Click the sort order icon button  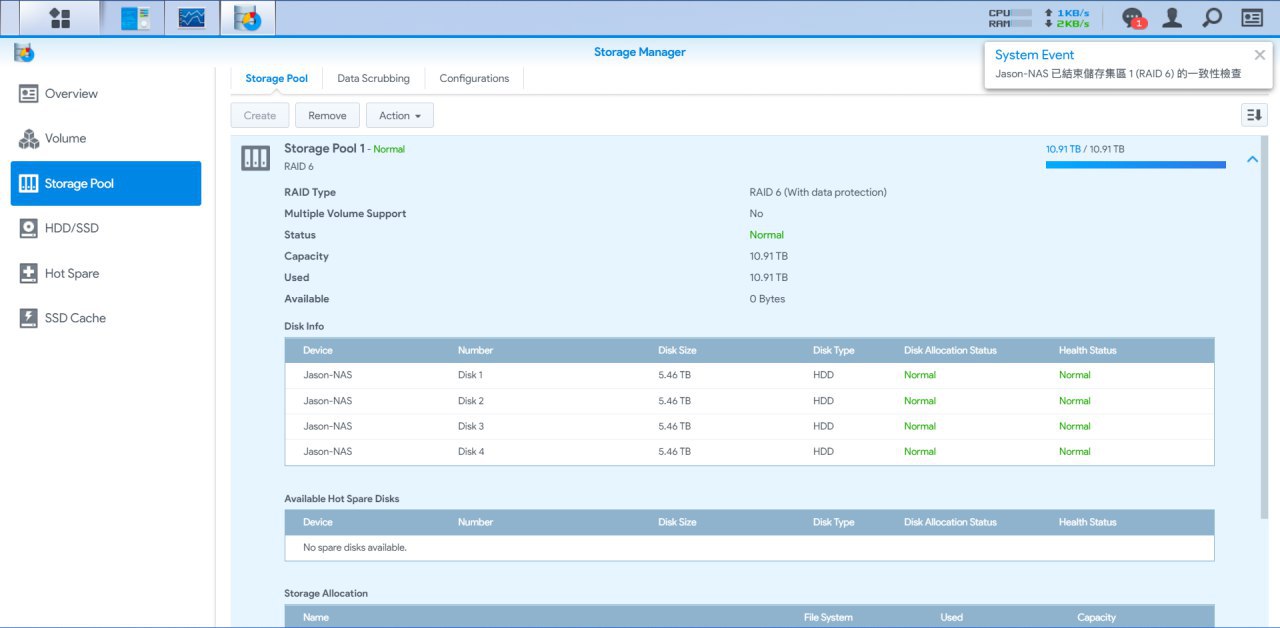(1253, 115)
